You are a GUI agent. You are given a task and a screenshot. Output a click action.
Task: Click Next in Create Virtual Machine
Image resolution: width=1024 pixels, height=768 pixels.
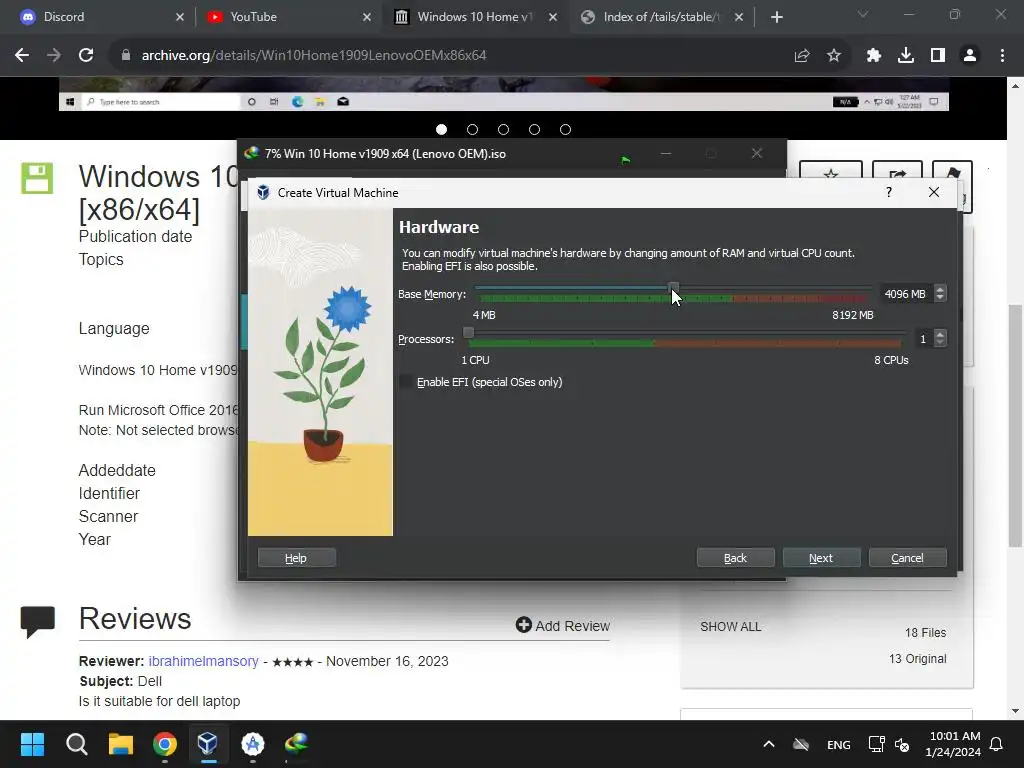click(821, 558)
